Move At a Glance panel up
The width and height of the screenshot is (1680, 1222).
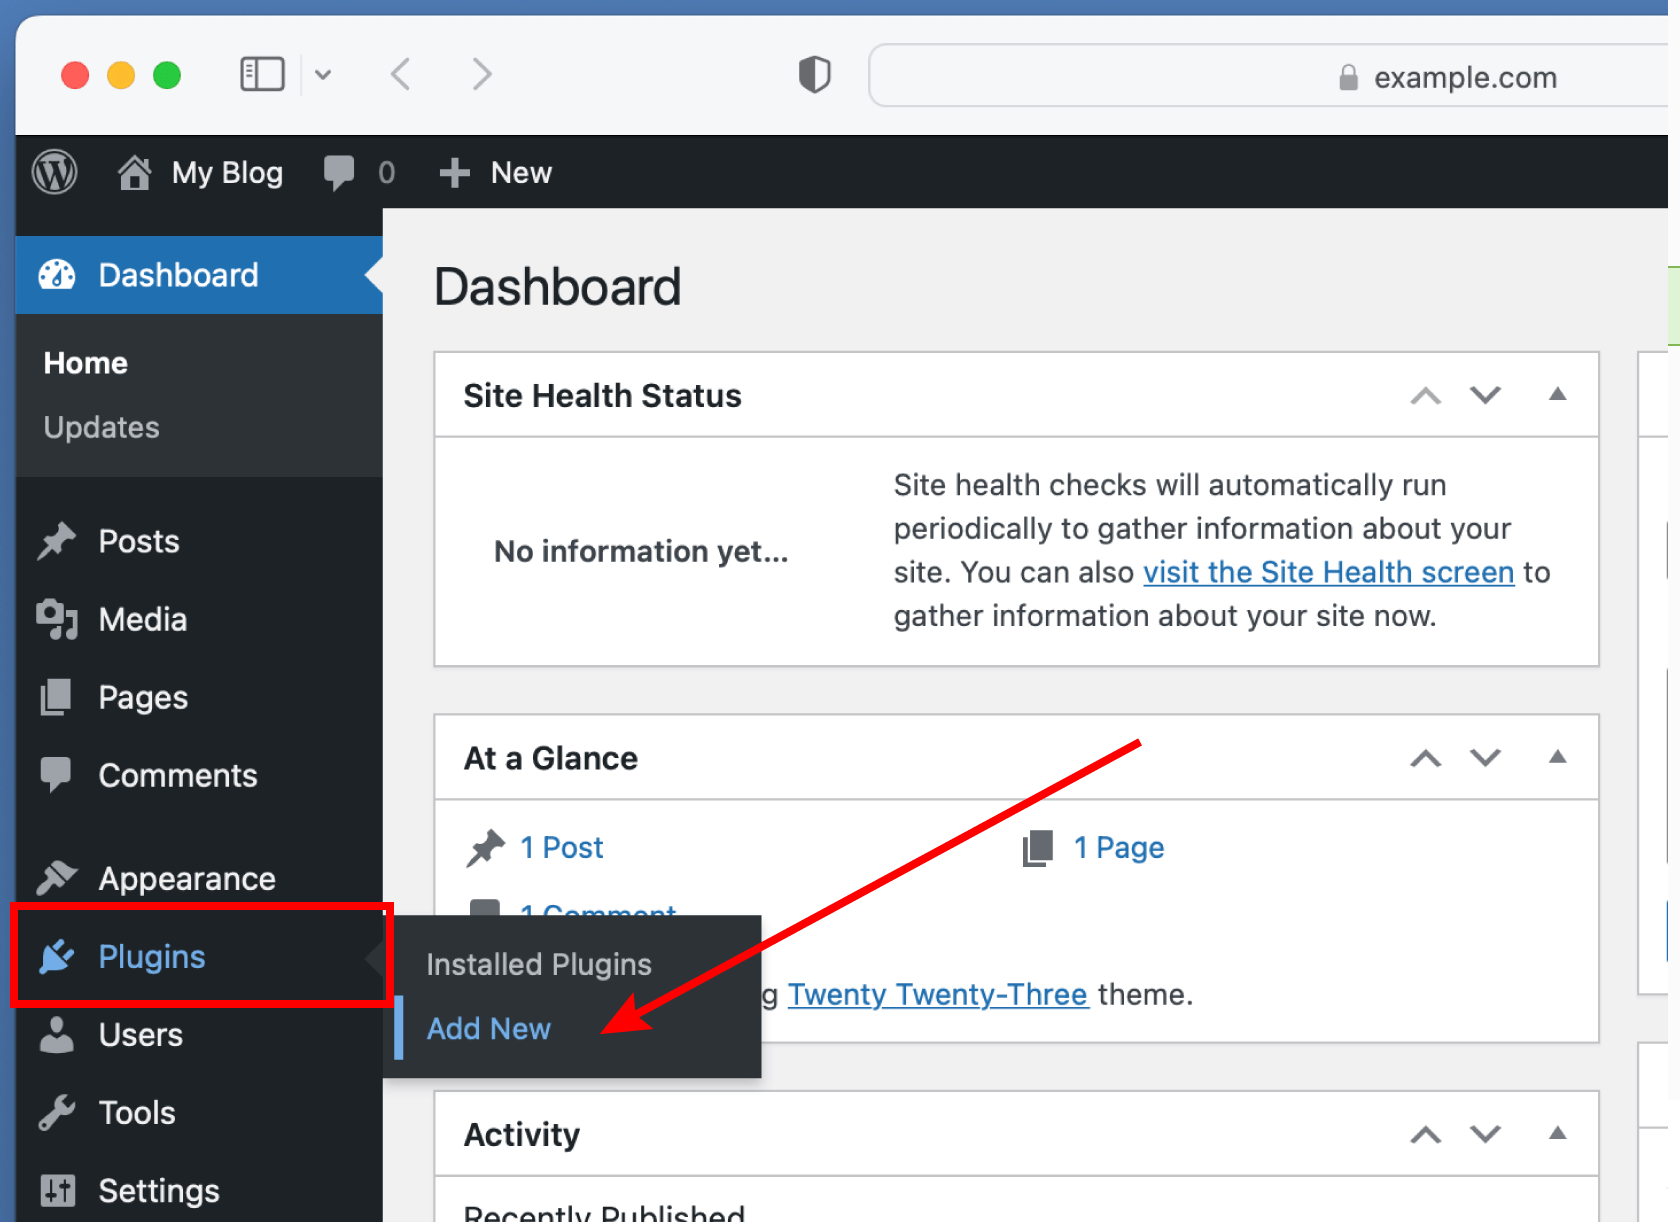pos(1426,758)
